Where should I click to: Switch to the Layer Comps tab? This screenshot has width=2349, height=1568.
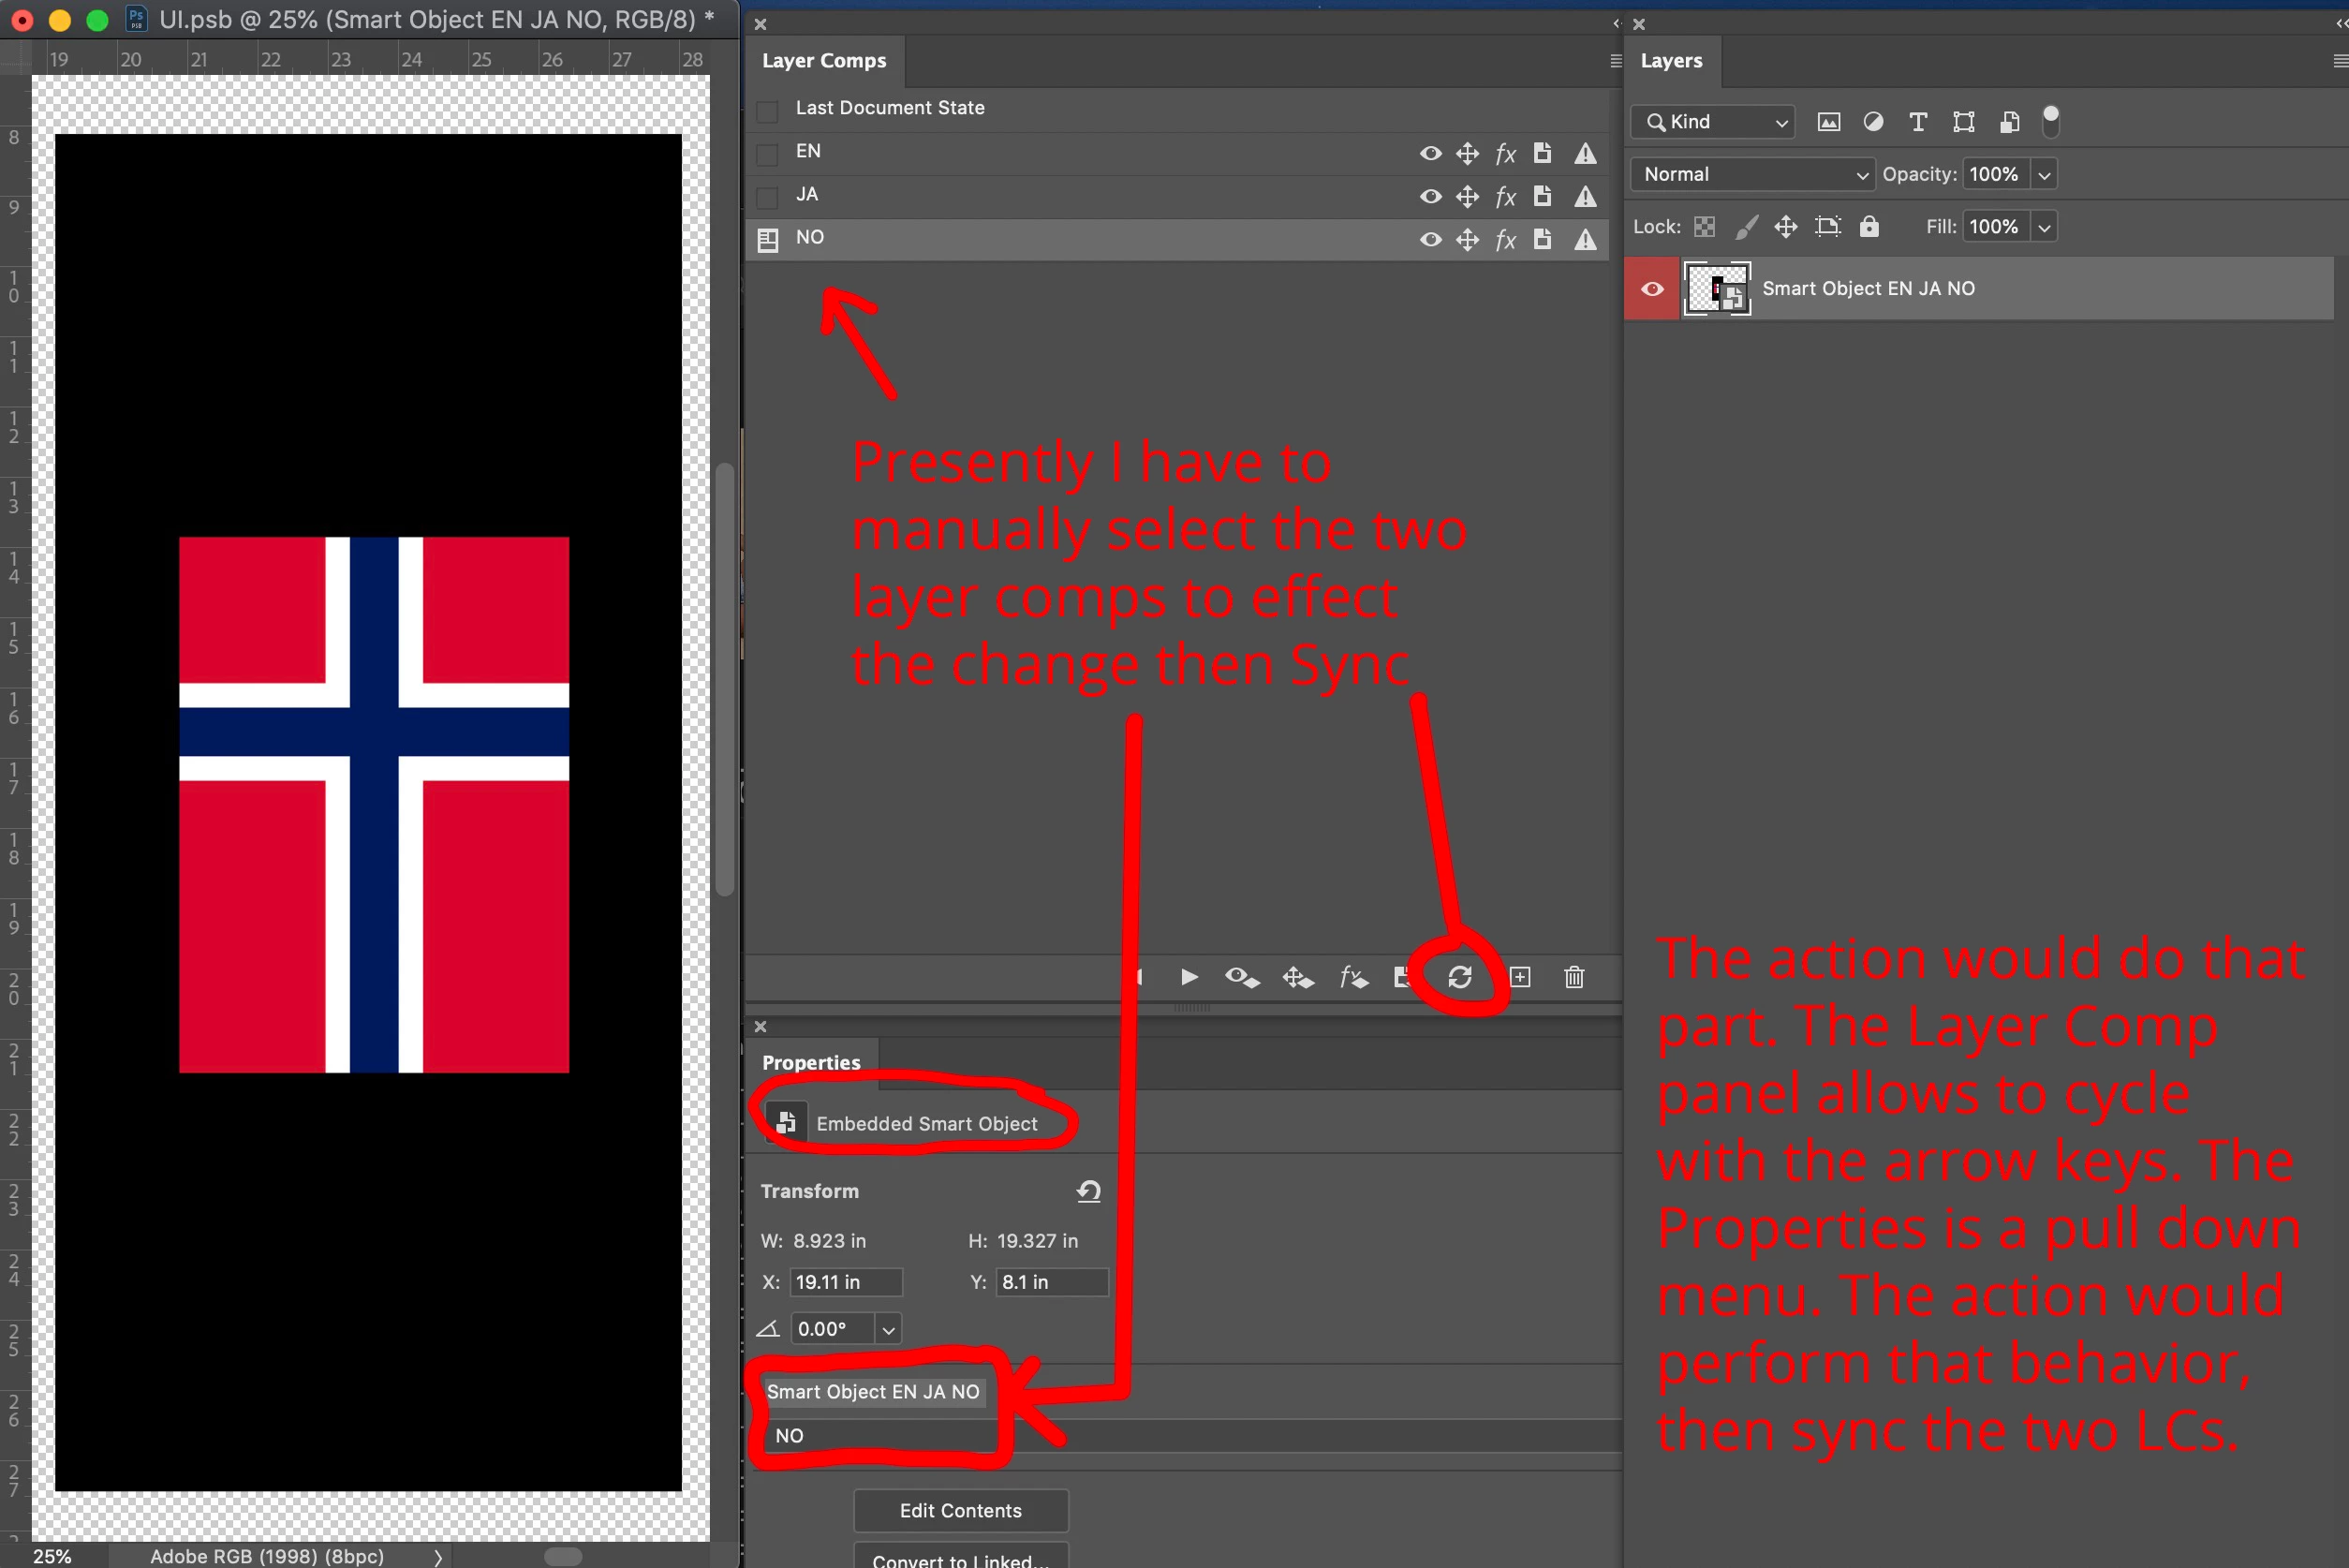(823, 61)
